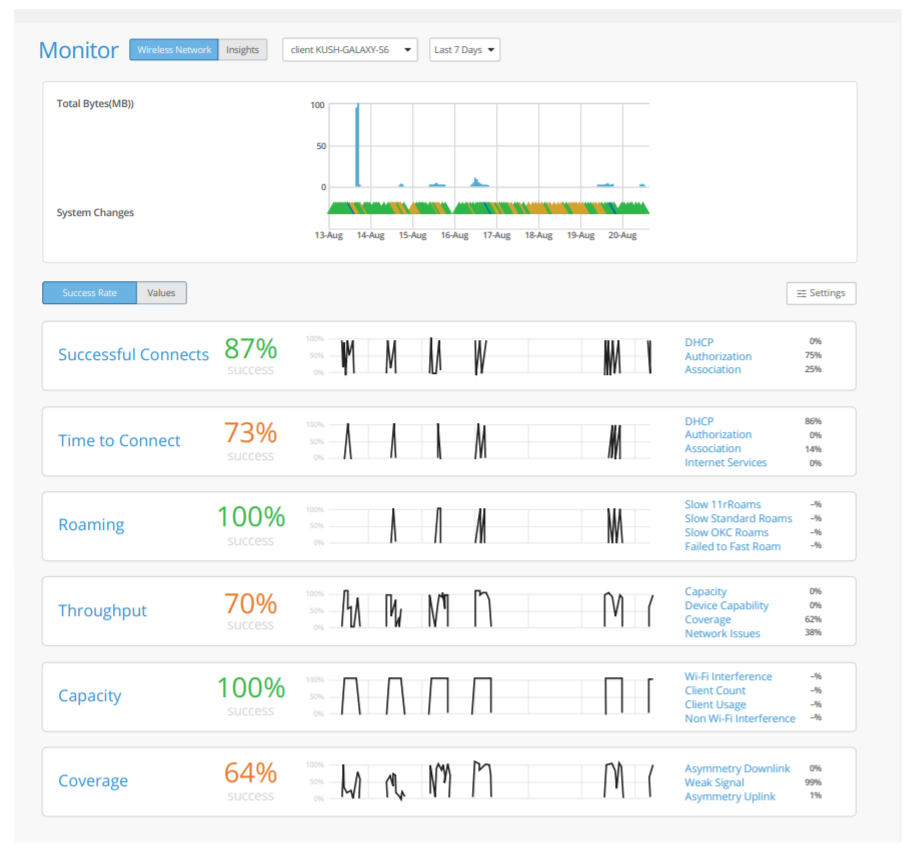Open the Throughput metric title
The image size is (914, 855).
tap(103, 610)
